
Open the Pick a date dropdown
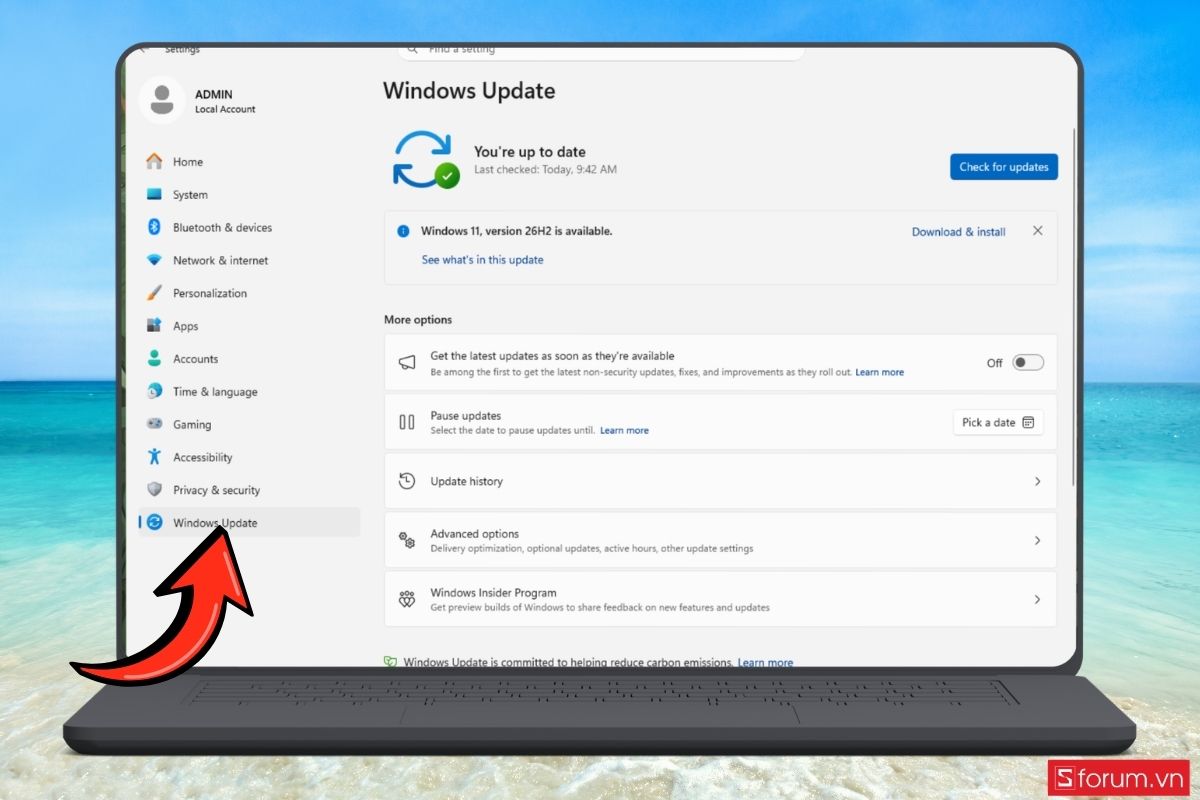coord(998,422)
